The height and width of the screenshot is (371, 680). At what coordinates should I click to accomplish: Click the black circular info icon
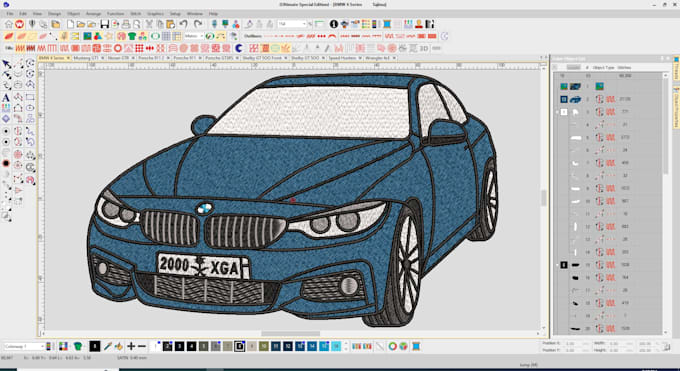333,24
